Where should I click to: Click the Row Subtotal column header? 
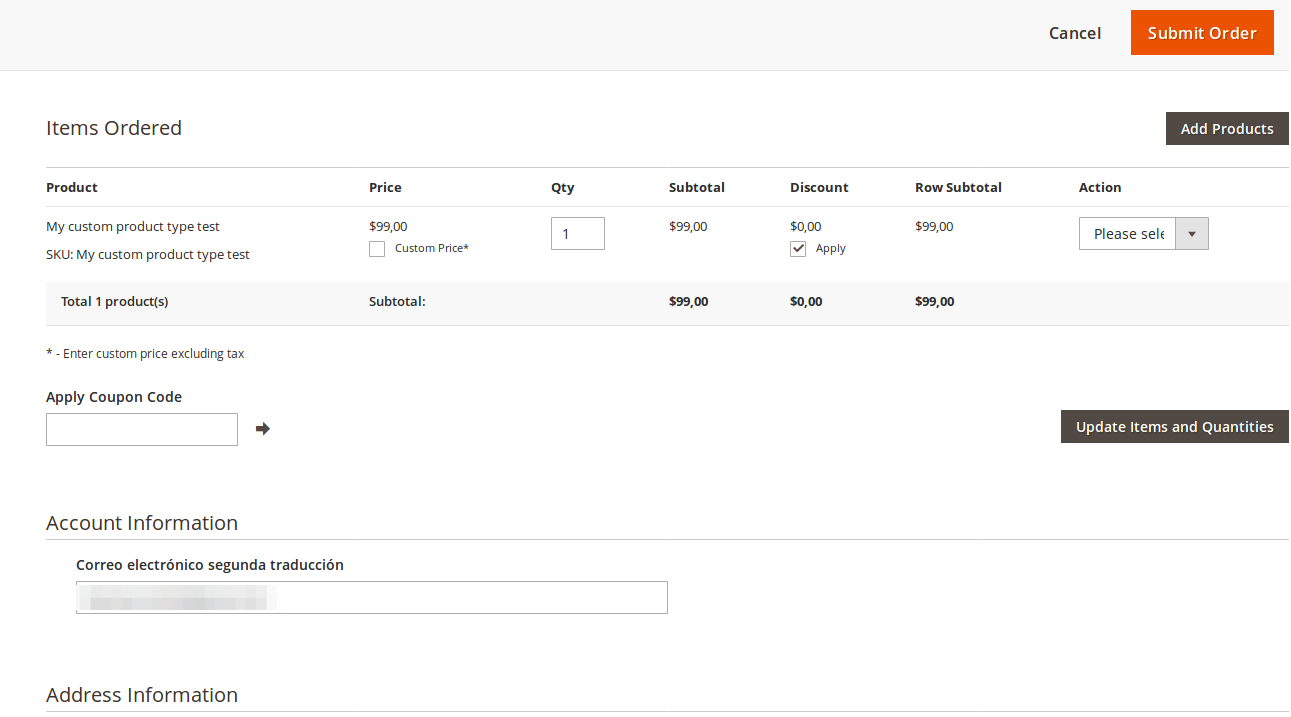[957, 187]
